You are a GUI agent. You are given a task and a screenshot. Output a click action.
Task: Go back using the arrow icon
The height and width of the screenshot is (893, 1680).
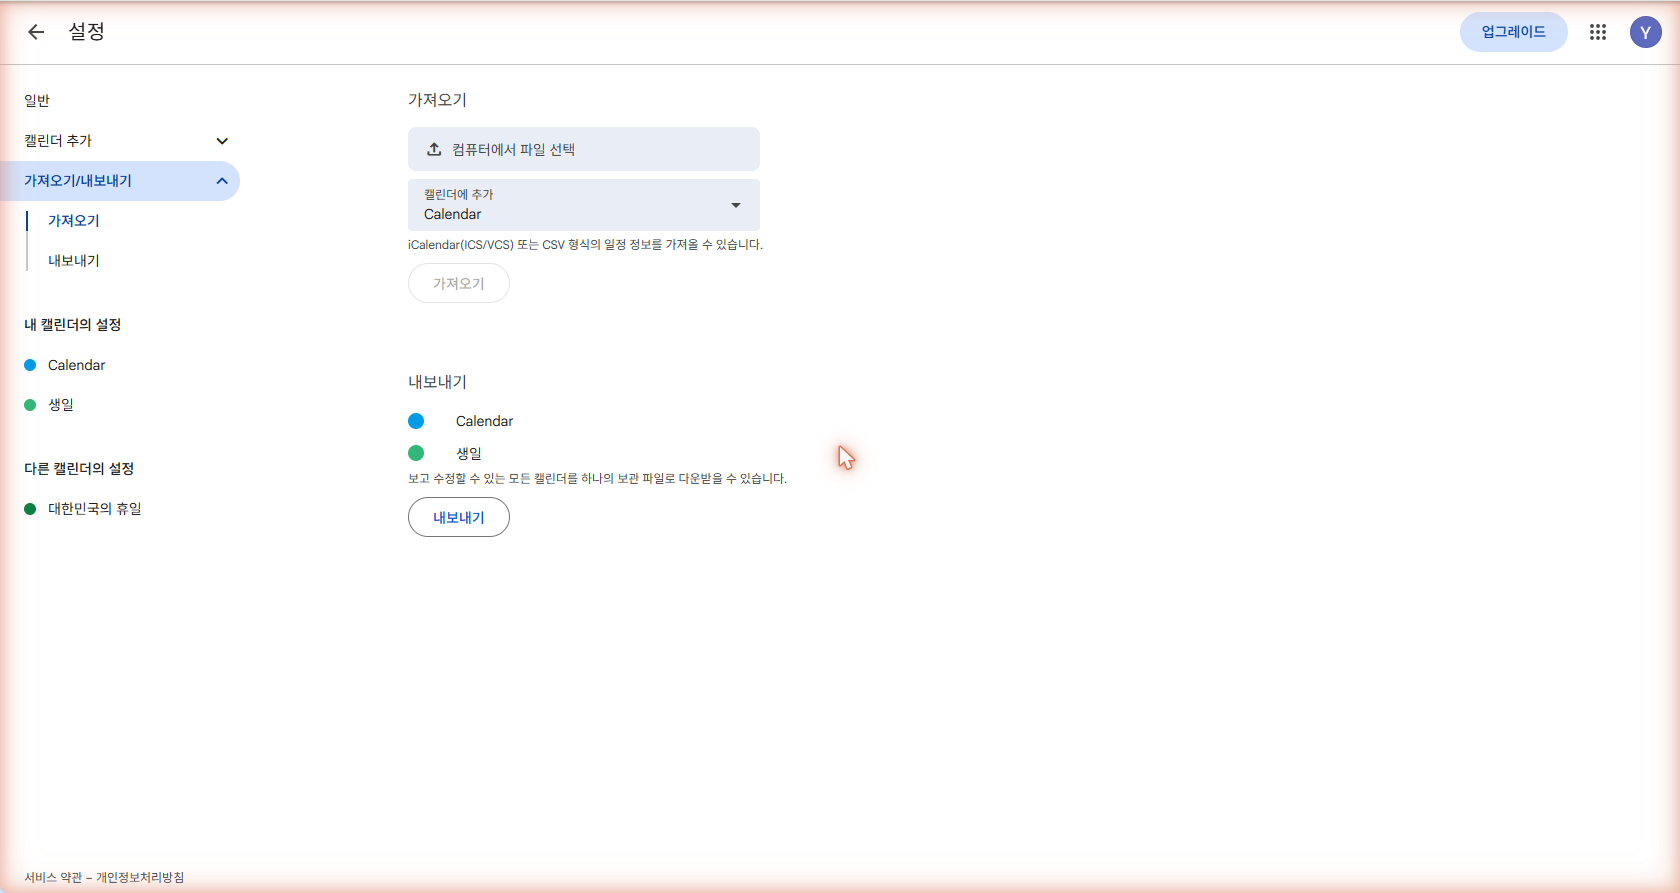click(36, 32)
